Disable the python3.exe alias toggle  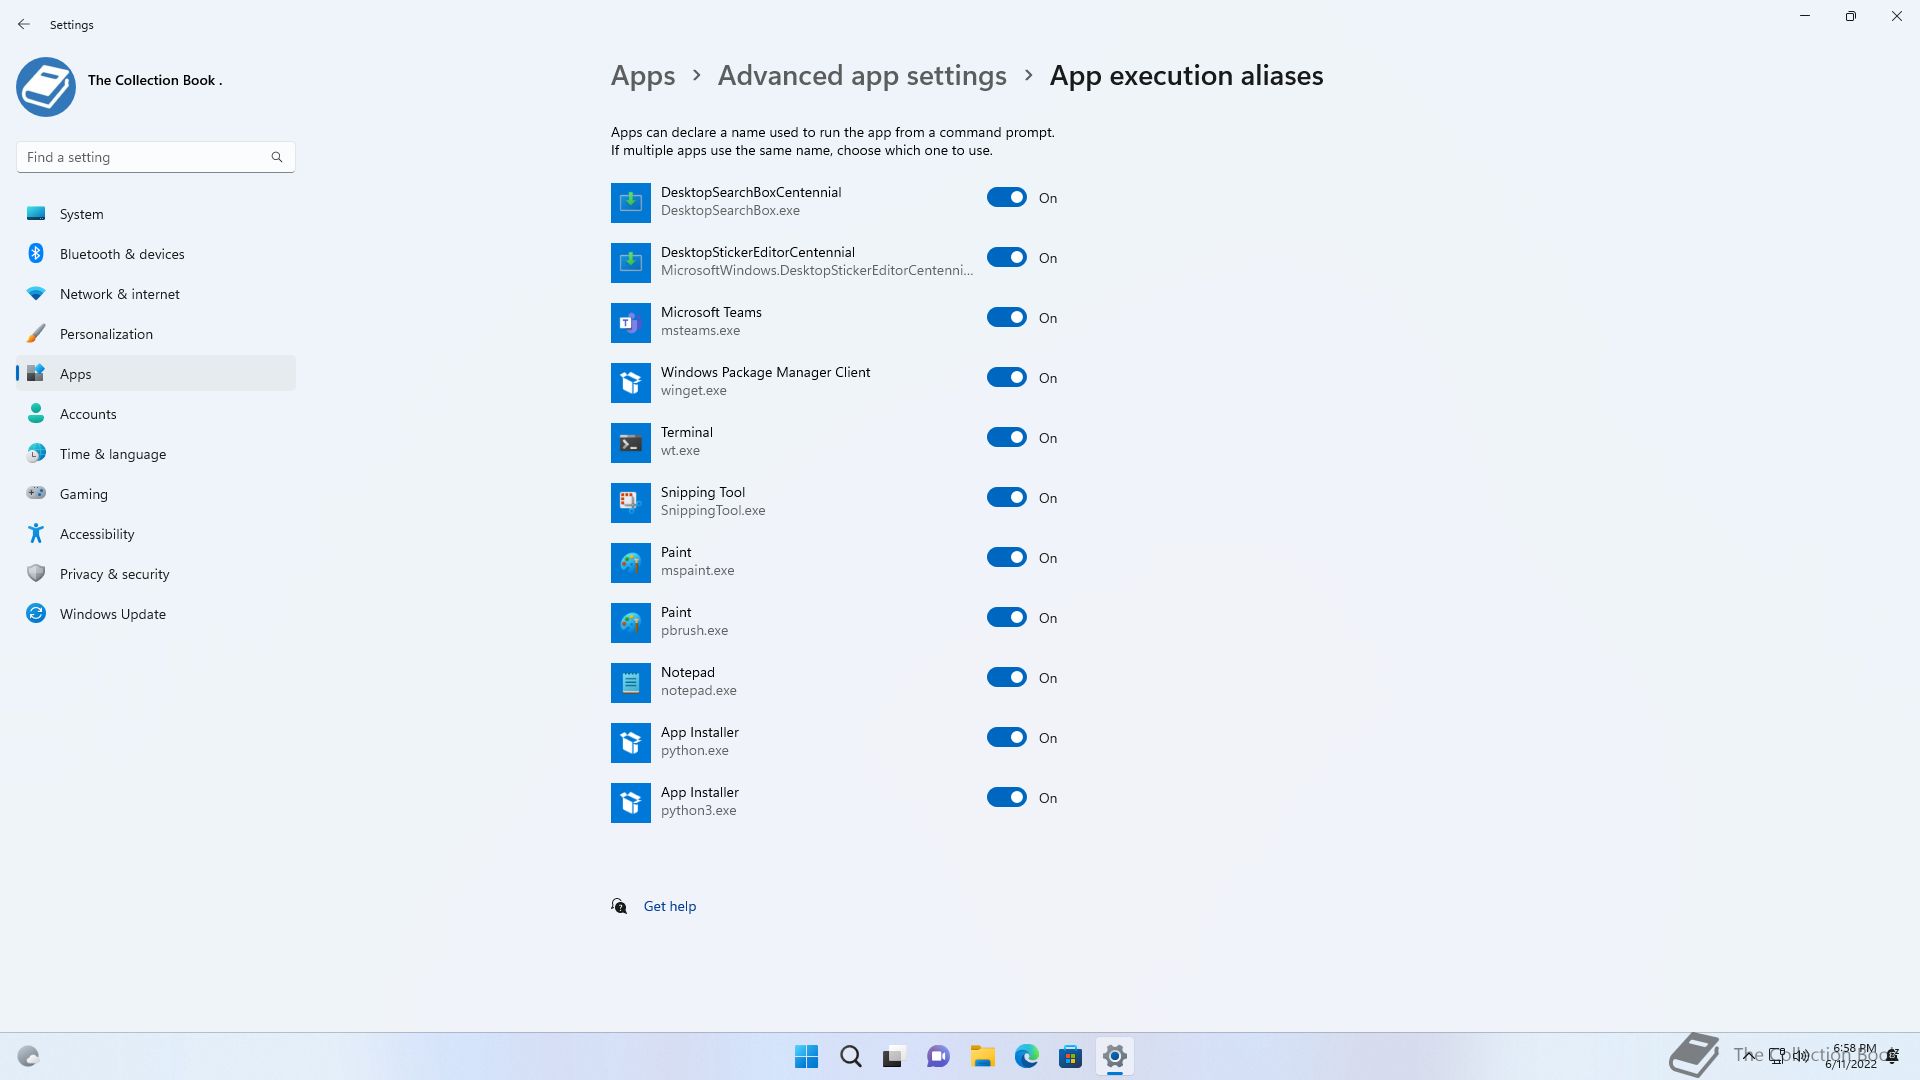pyautogui.click(x=1006, y=798)
